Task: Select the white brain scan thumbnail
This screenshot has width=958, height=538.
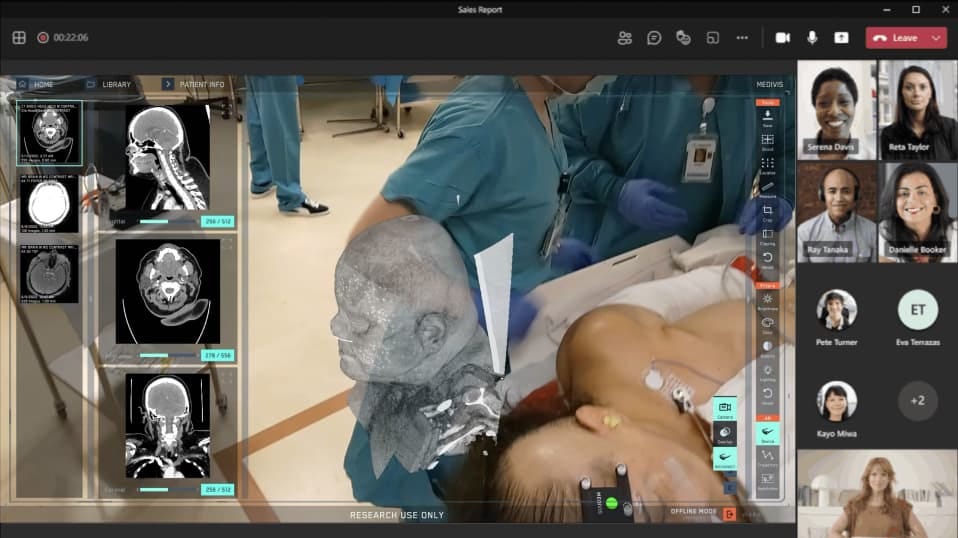Action: (x=49, y=204)
